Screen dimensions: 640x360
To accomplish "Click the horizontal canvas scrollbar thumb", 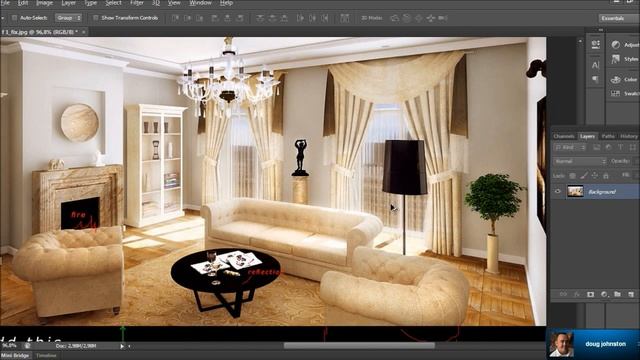I will point(359,346).
